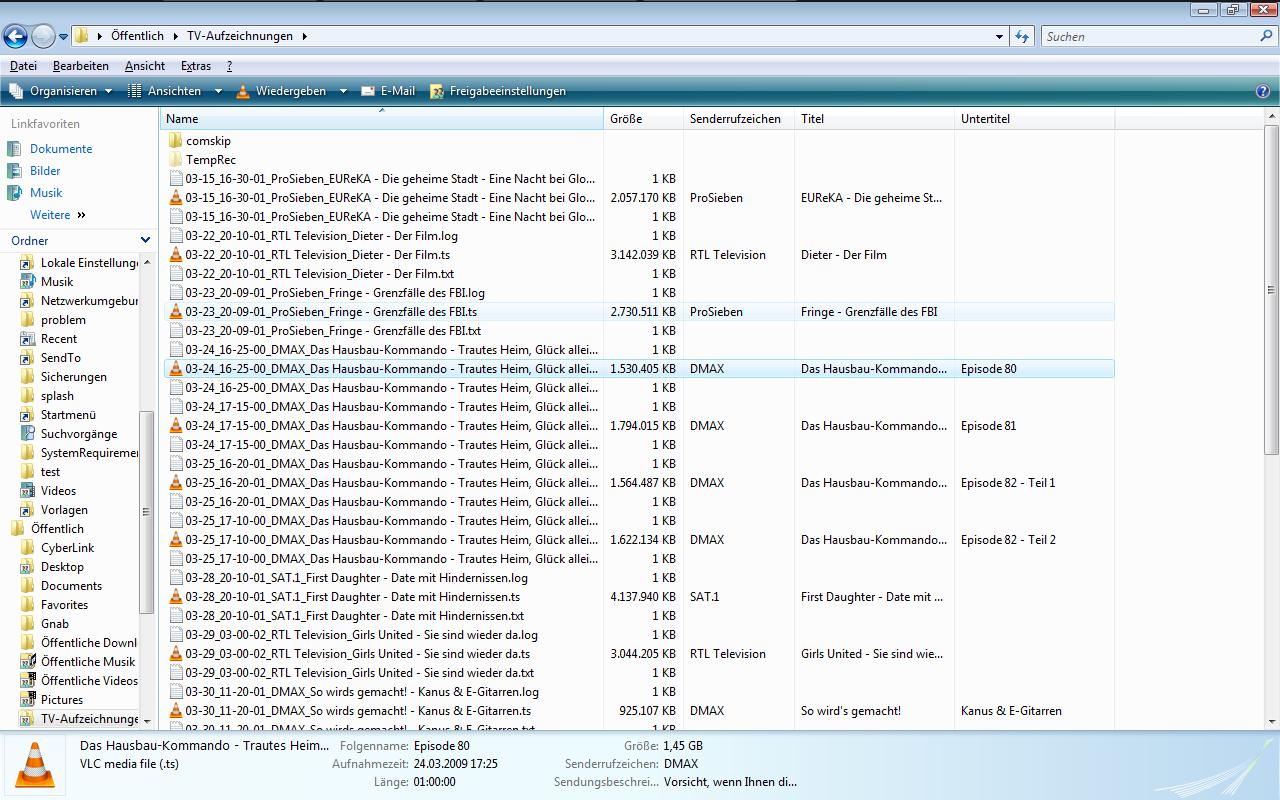1280x800 pixels.
Task: Click document icon of Fringe .txt file
Action: [x=176, y=331]
